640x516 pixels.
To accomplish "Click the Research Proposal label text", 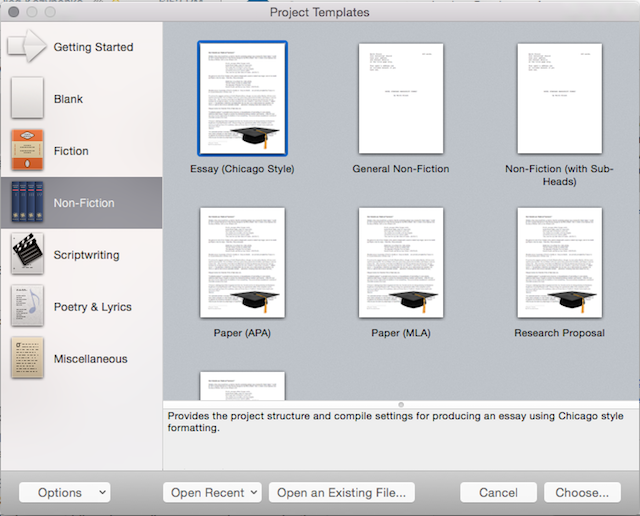I will tap(560, 333).
